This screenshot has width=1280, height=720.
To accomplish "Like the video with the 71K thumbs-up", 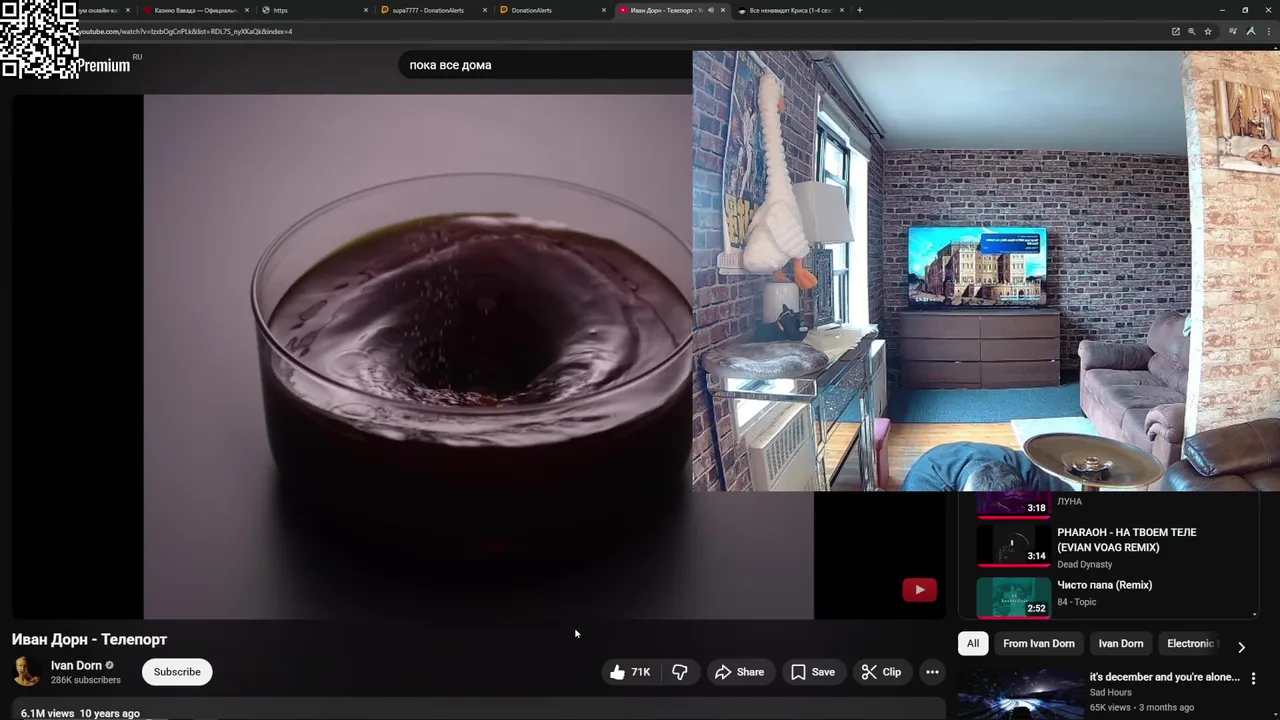I will click(x=630, y=672).
